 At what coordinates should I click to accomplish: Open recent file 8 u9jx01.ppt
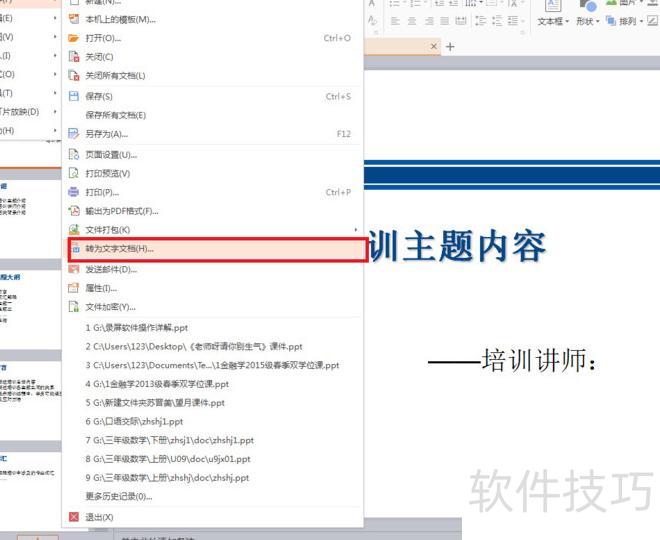tap(212, 459)
